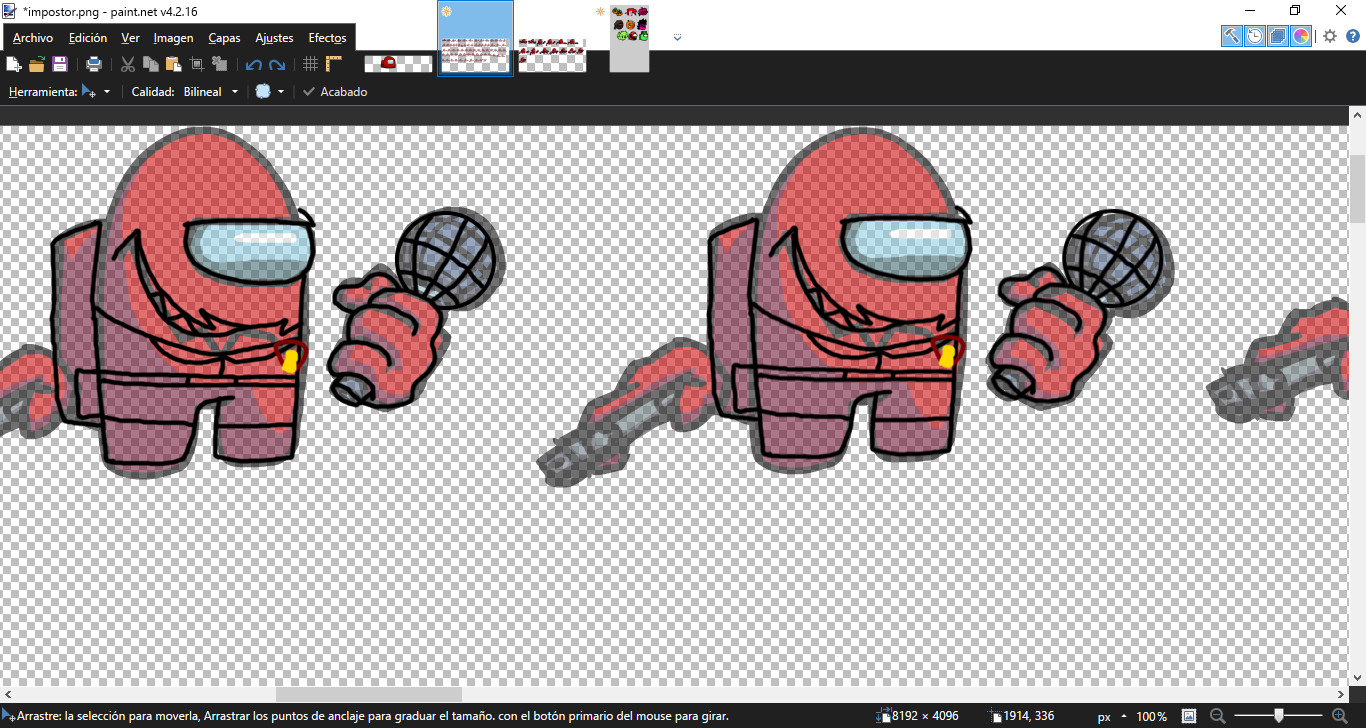This screenshot has height=728, width=1366.
Task: Open a file with the folder icon
Action: click(x=37, y=64)
